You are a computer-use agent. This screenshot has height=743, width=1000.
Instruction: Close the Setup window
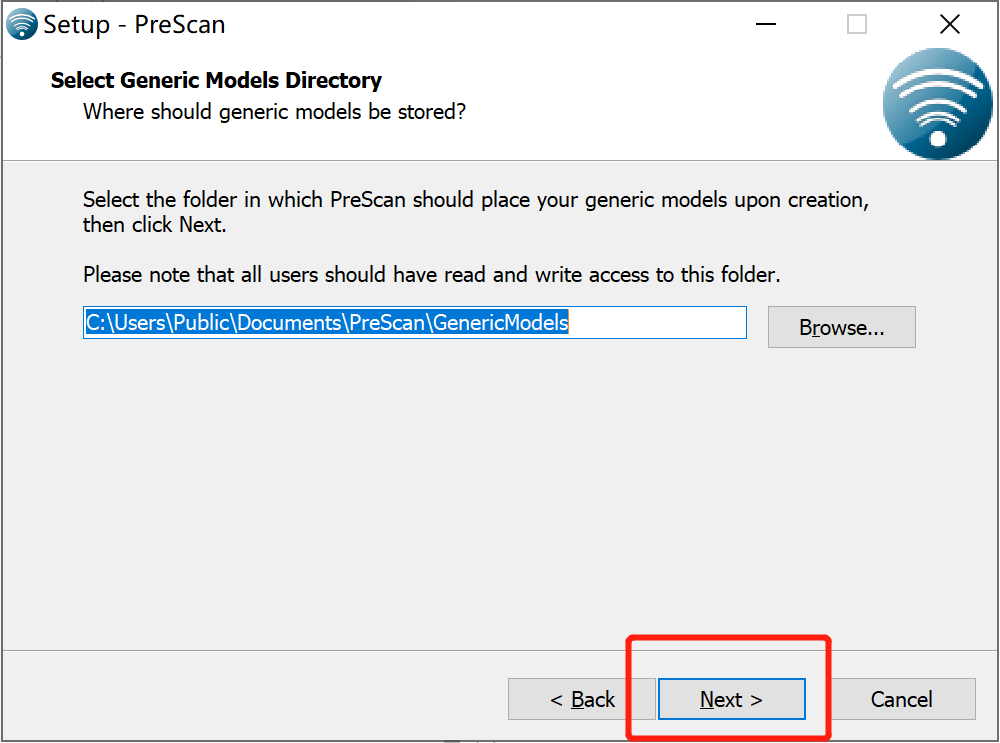click(x=950, y=24)
